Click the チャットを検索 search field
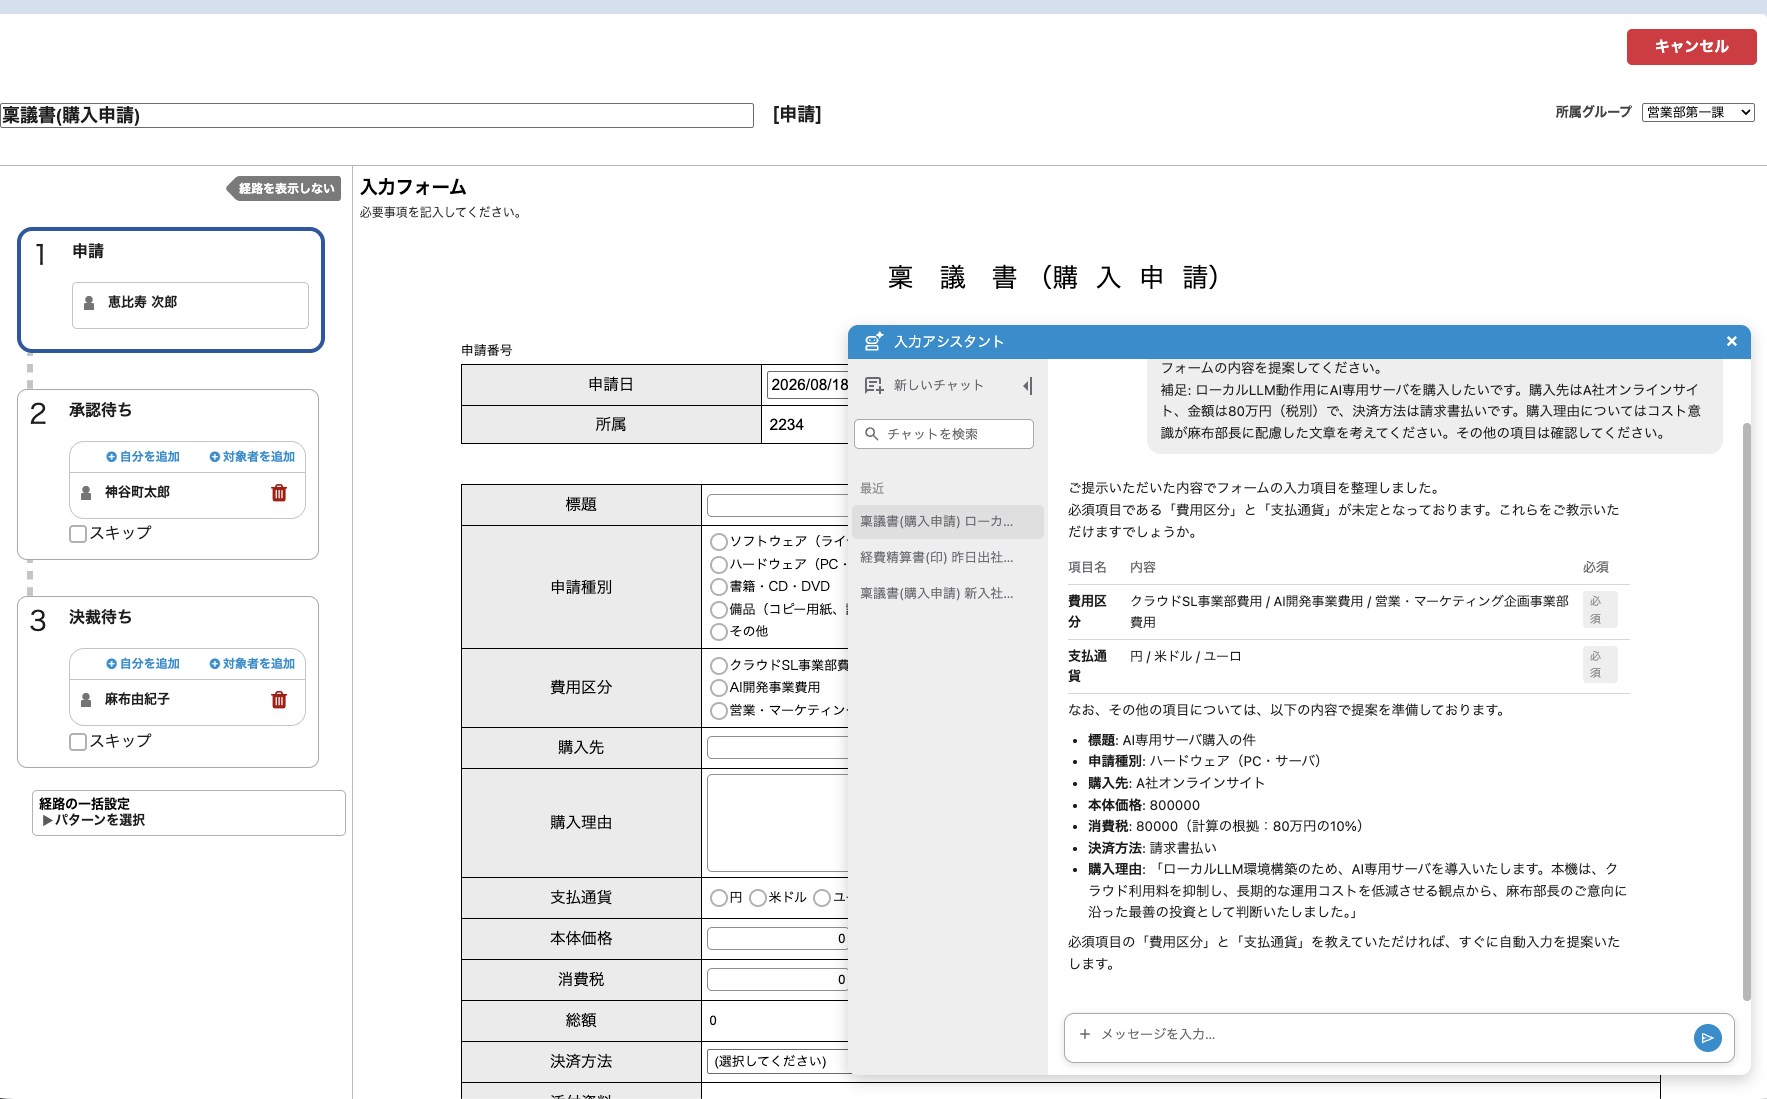 944,434
